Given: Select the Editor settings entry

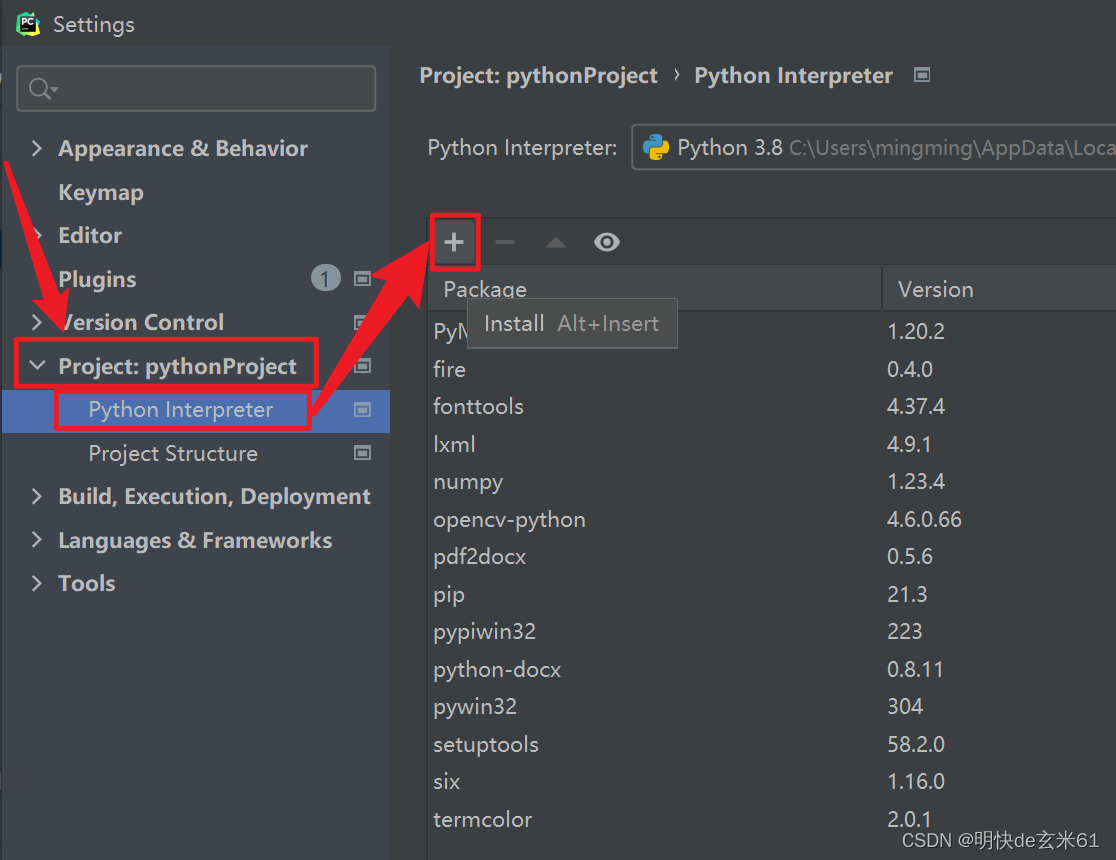Looking at the screenshot, I should (x=89, y=235).
